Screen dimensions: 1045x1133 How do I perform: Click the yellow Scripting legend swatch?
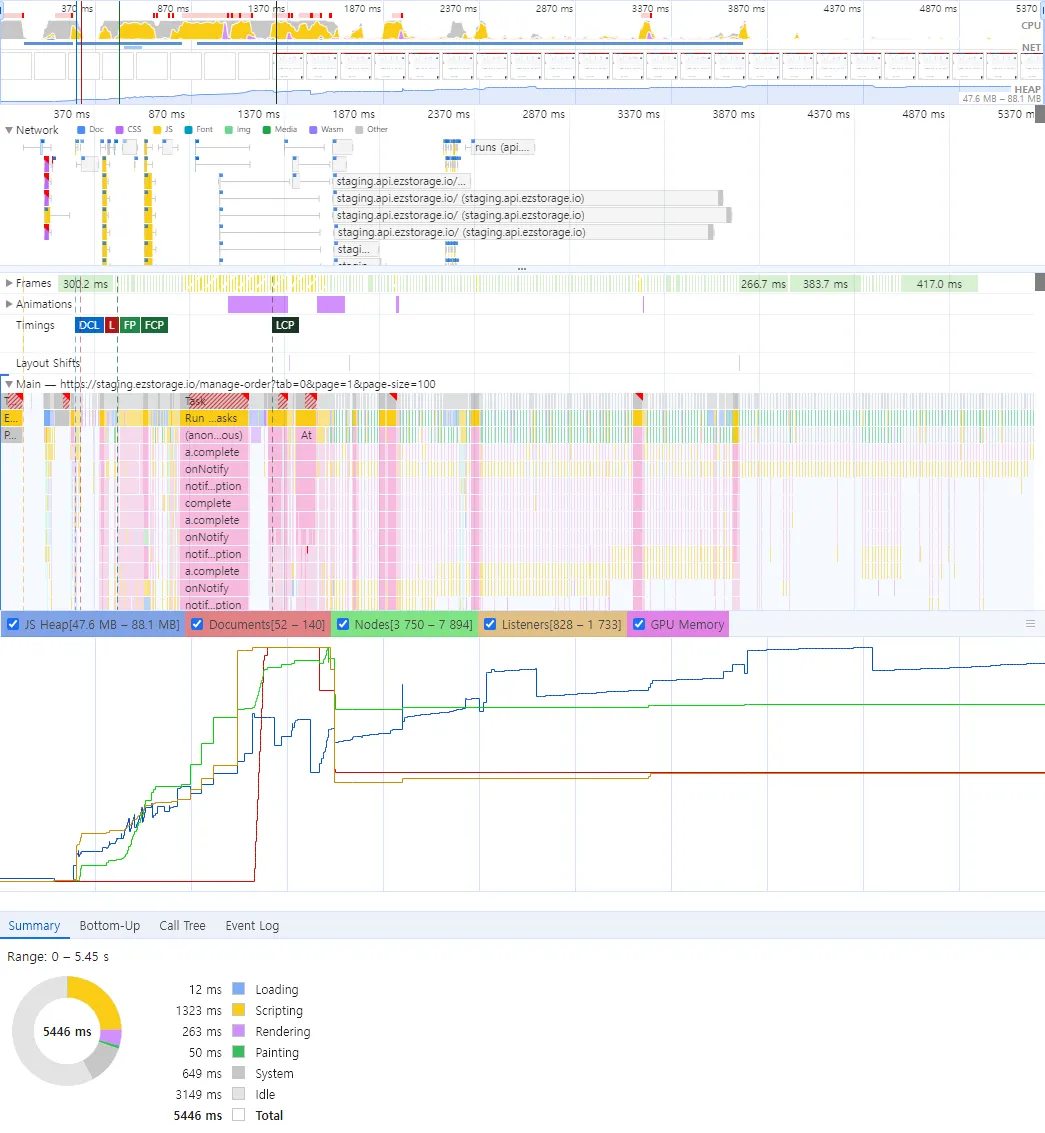pos(238,1011)
